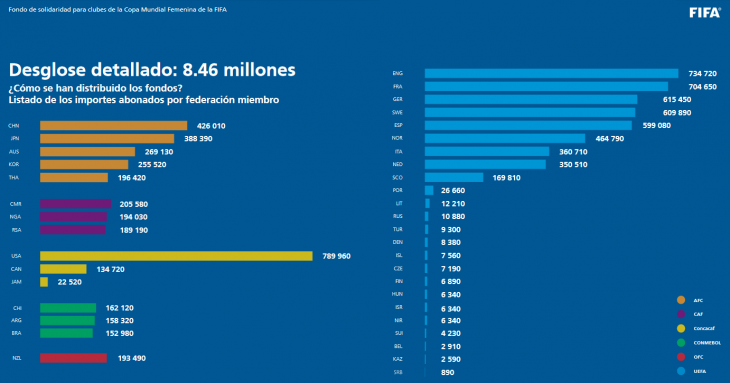Click the NGA country code label
Screen dimensions: 730x383
(15, 217)
